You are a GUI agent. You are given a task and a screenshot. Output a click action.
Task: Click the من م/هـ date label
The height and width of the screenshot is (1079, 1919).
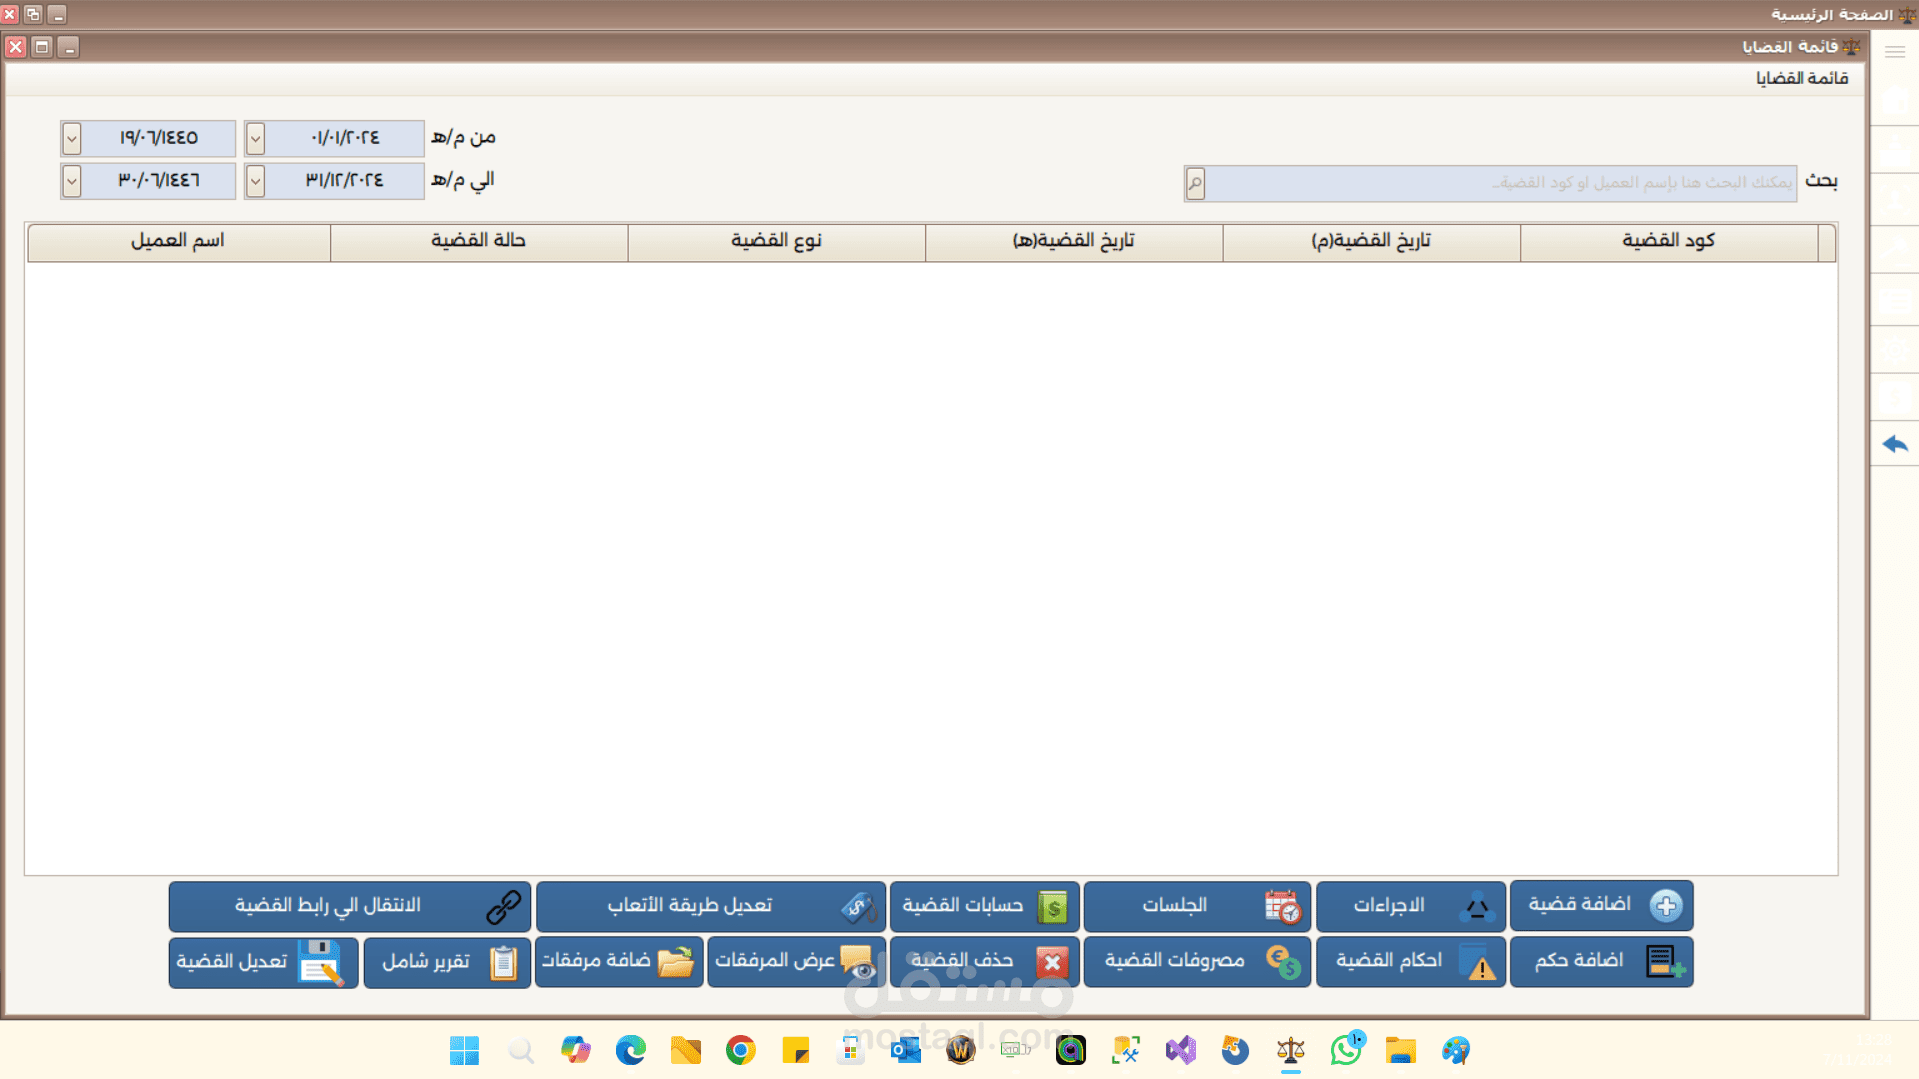464,137
